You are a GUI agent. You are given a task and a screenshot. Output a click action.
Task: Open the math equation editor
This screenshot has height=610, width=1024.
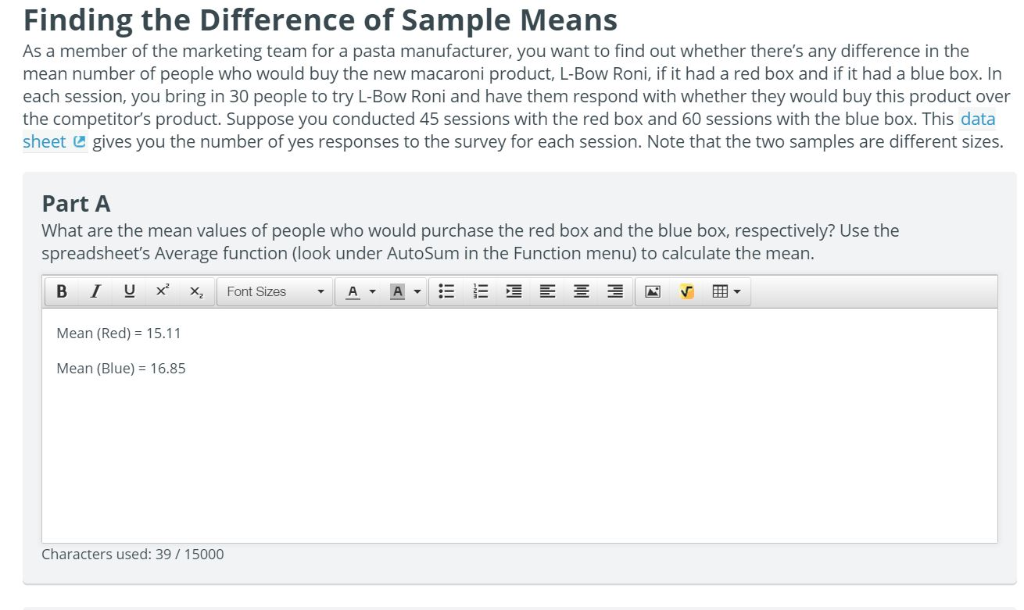tap(686, 291)
